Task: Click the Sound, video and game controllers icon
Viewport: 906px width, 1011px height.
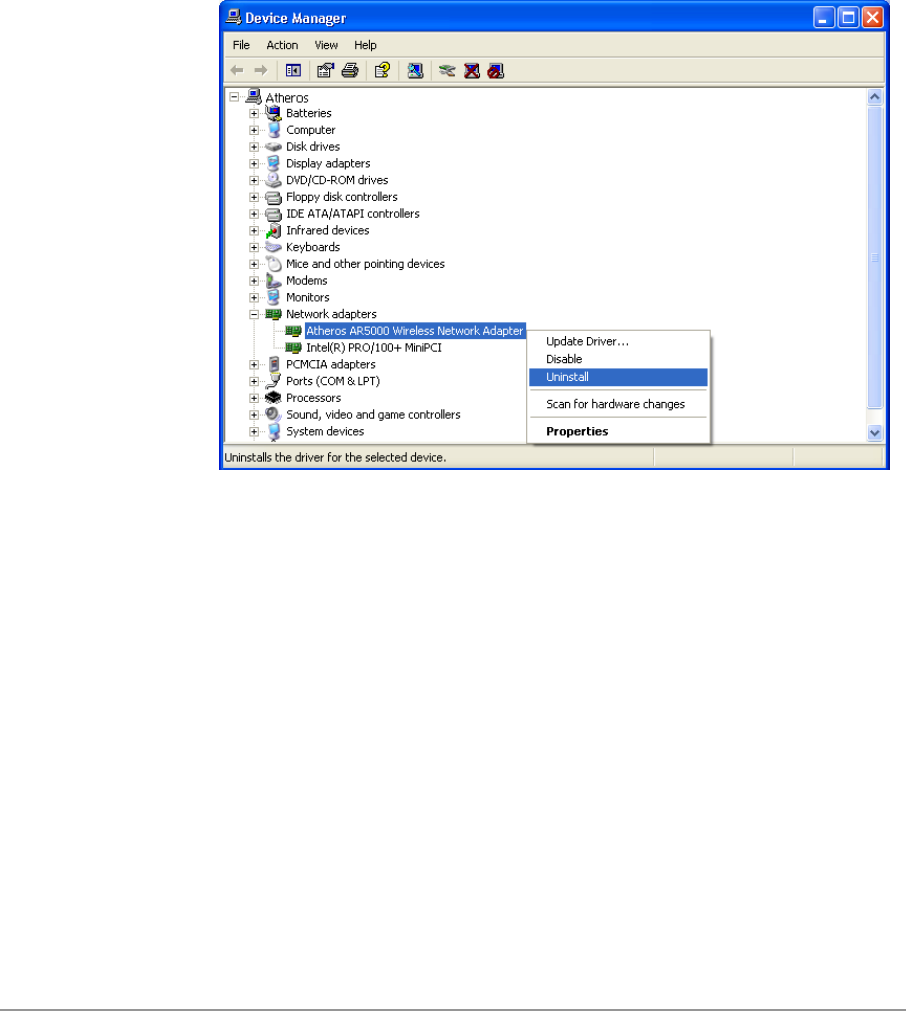Action: [273, 415]
